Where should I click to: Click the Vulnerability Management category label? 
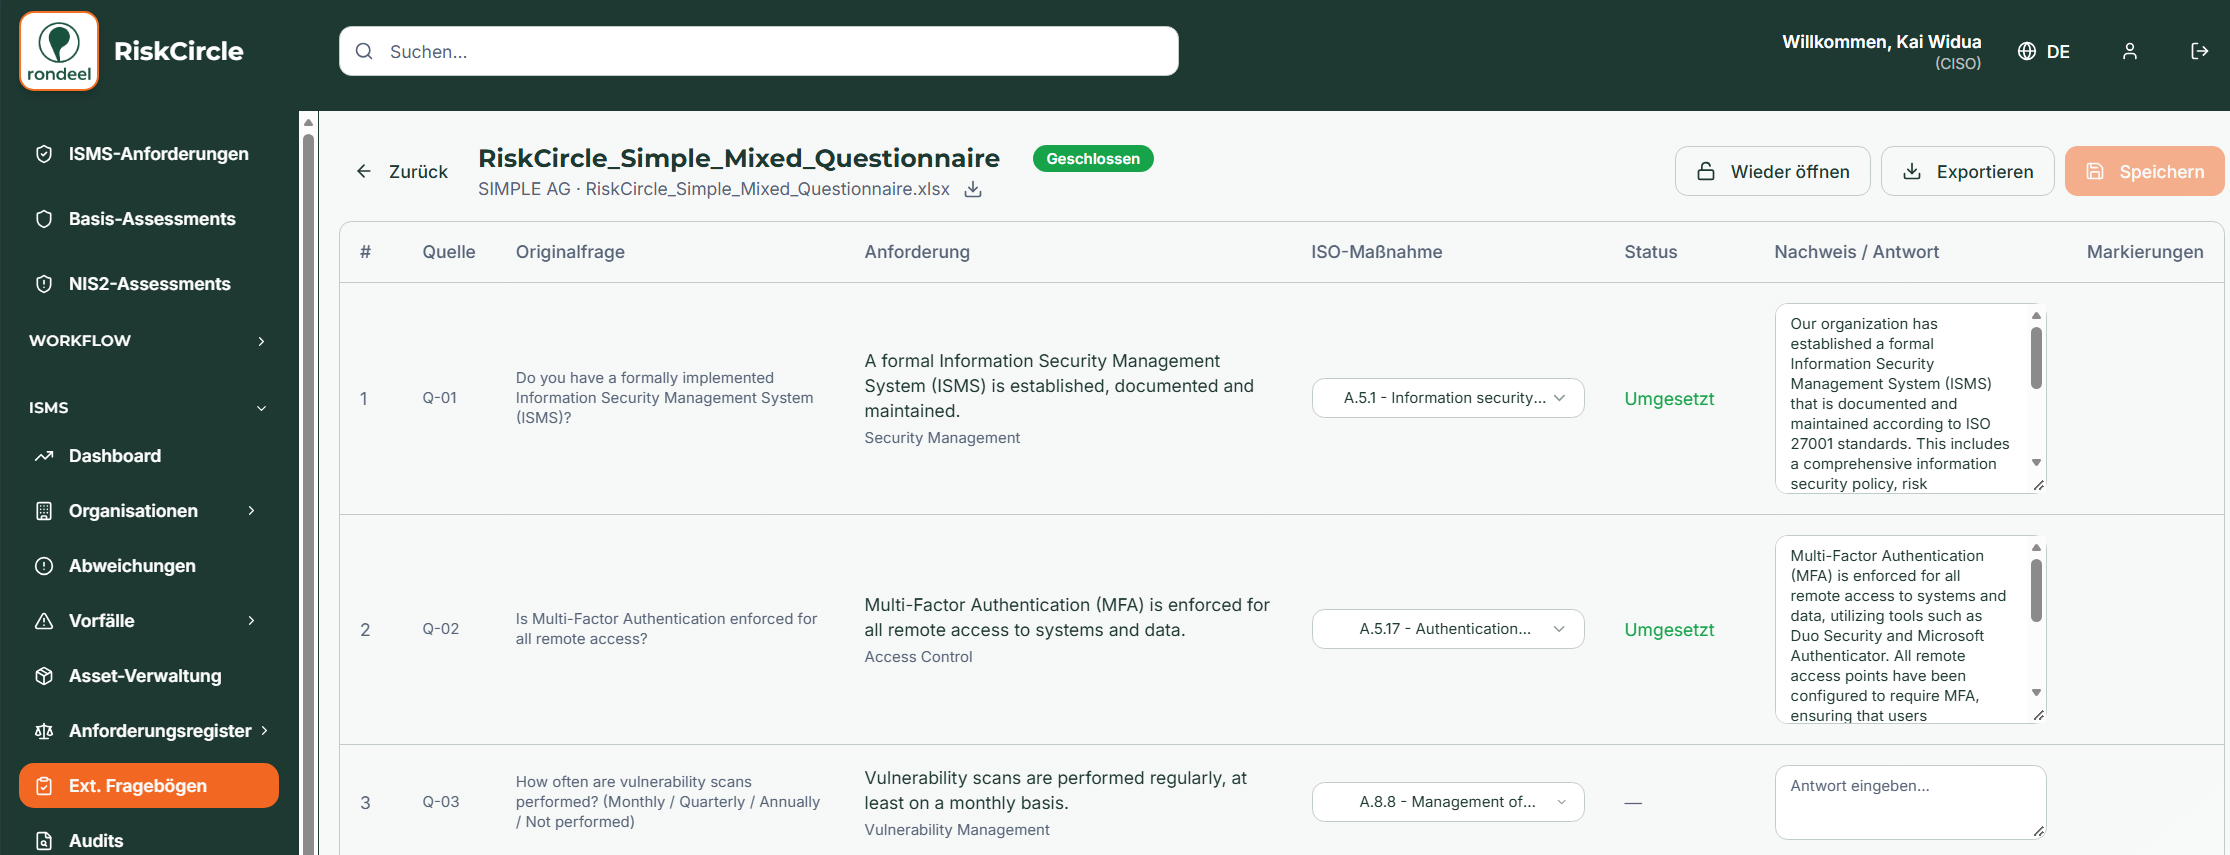(x=956, y=830)
